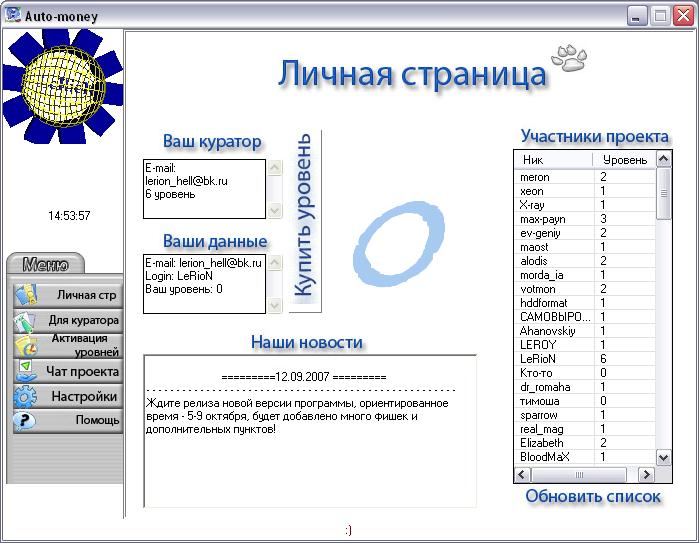Click Ваш куратор box scroll down arrow

(x=275, y=210)
